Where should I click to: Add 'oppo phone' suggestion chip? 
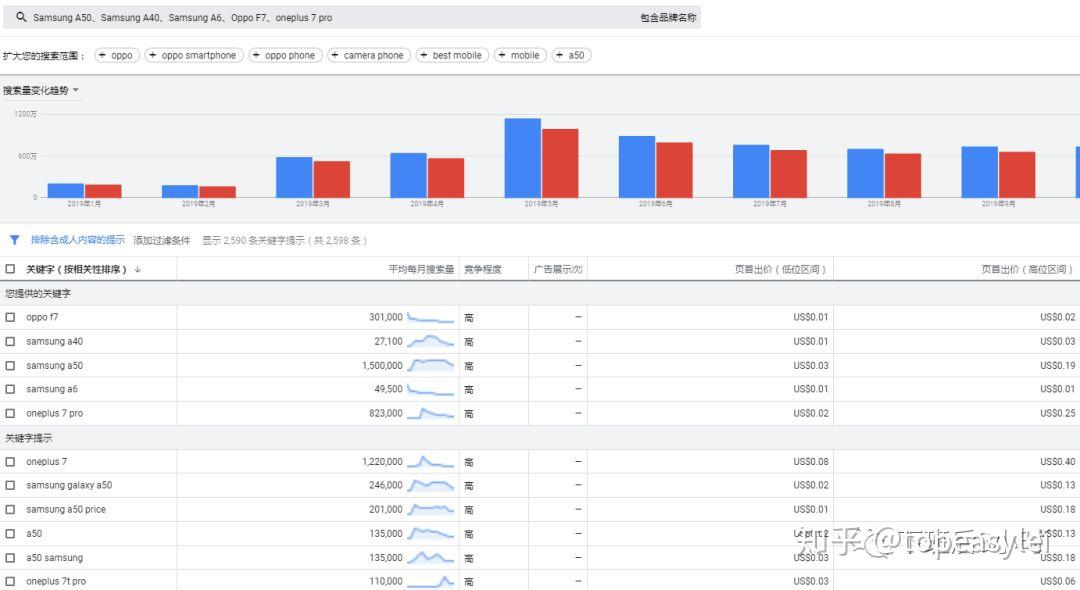point(285,55)
